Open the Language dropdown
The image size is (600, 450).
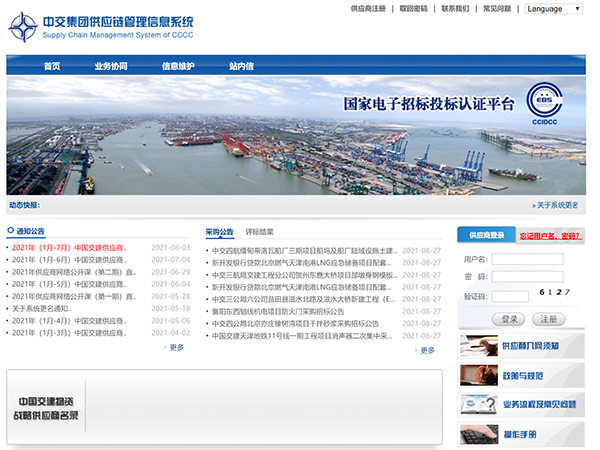553,9
